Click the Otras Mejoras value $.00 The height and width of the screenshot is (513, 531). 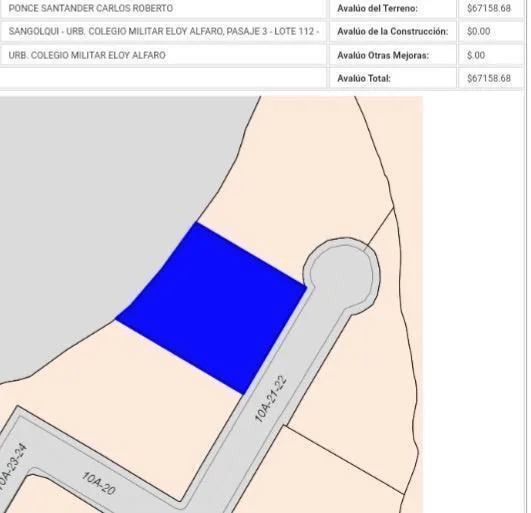coord(476,55)
